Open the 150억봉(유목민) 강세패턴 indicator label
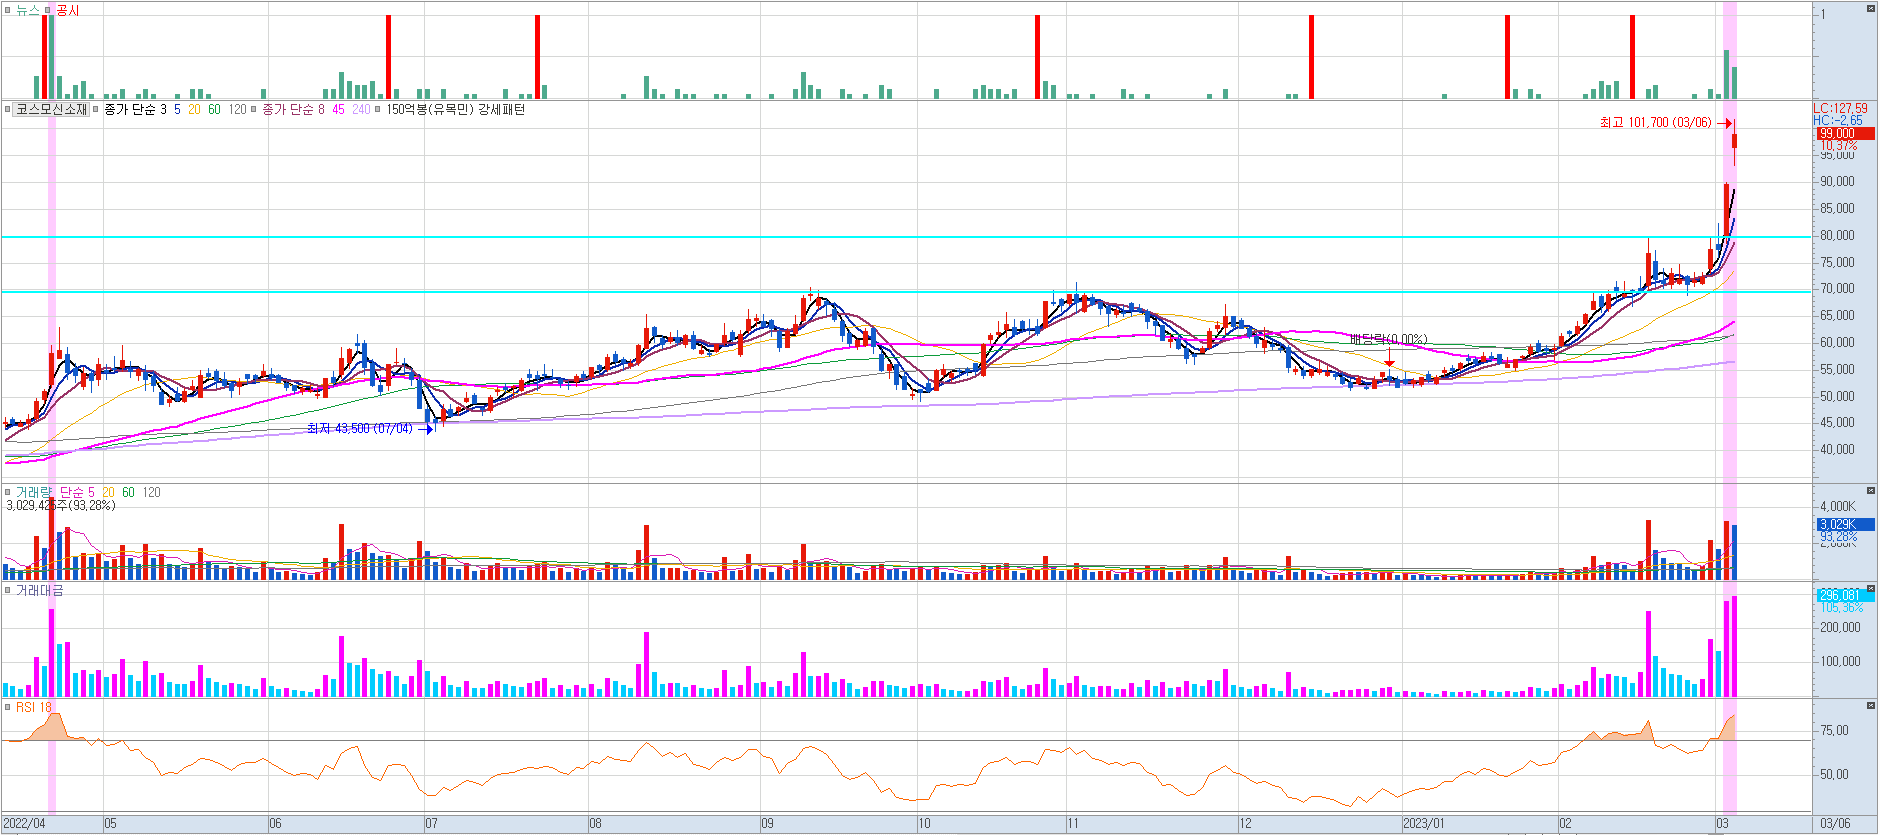Image resolution: width=1880 pixels, height=835 pixels. pyautogui.click(x=456, y=110)
